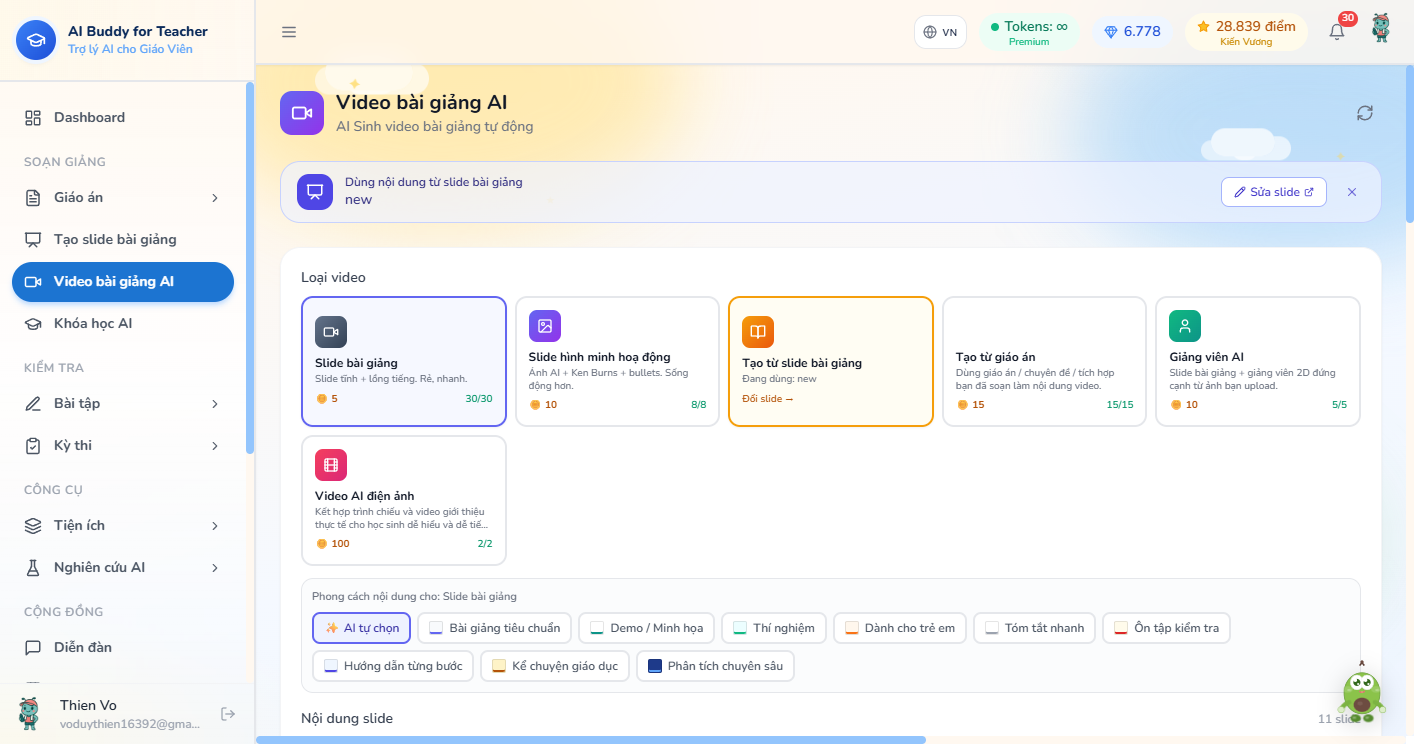
Task: Click the star points 28.839 điểm badge
Action: click(1246, 32)
